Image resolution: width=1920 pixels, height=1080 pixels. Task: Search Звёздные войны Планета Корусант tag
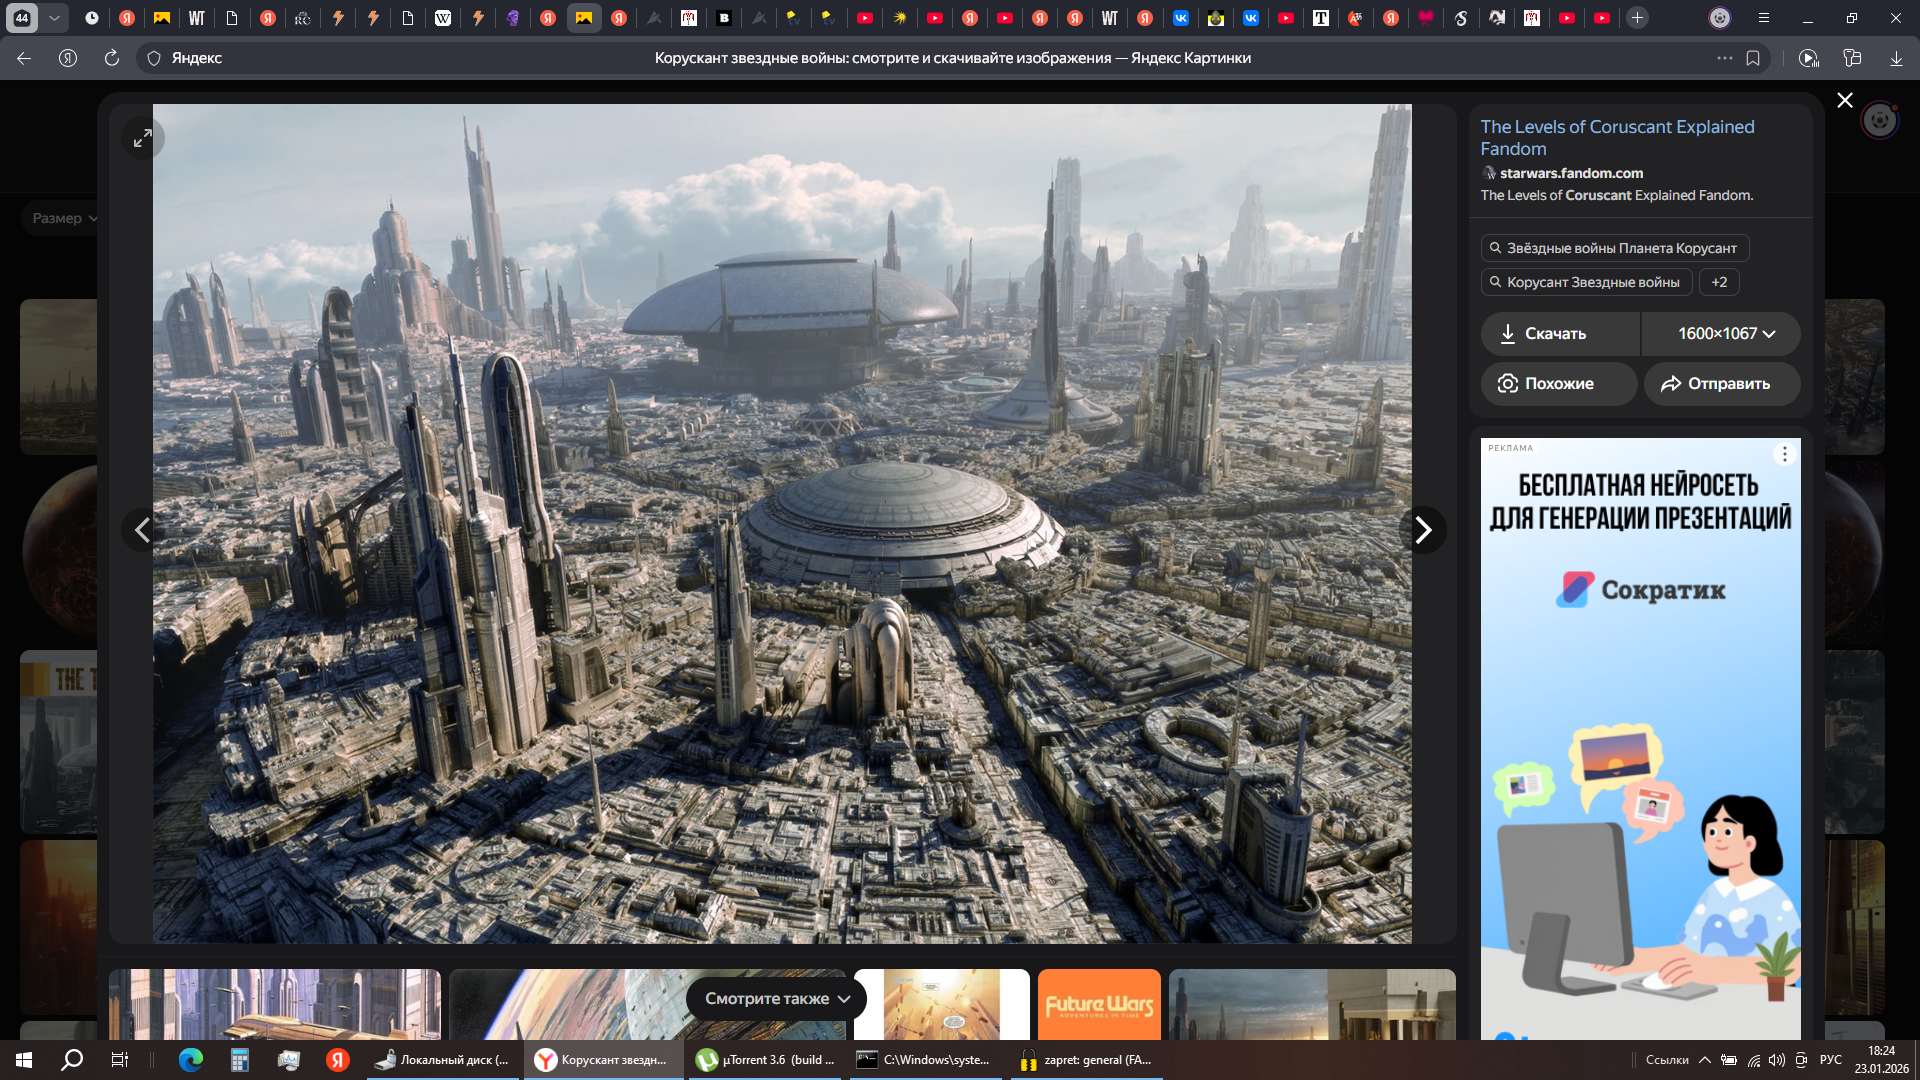click(1614, 248)
